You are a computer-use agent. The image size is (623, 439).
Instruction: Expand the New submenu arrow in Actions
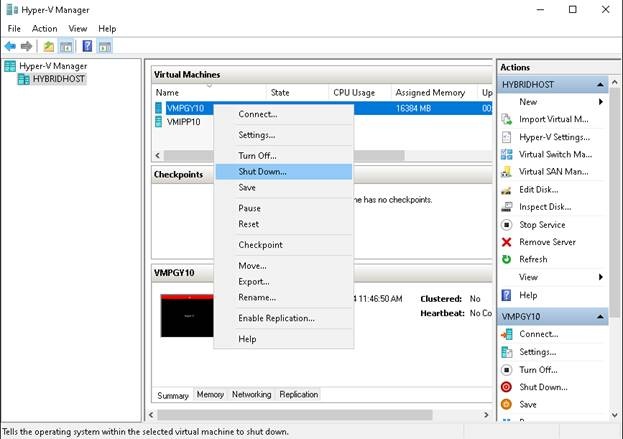601,102
